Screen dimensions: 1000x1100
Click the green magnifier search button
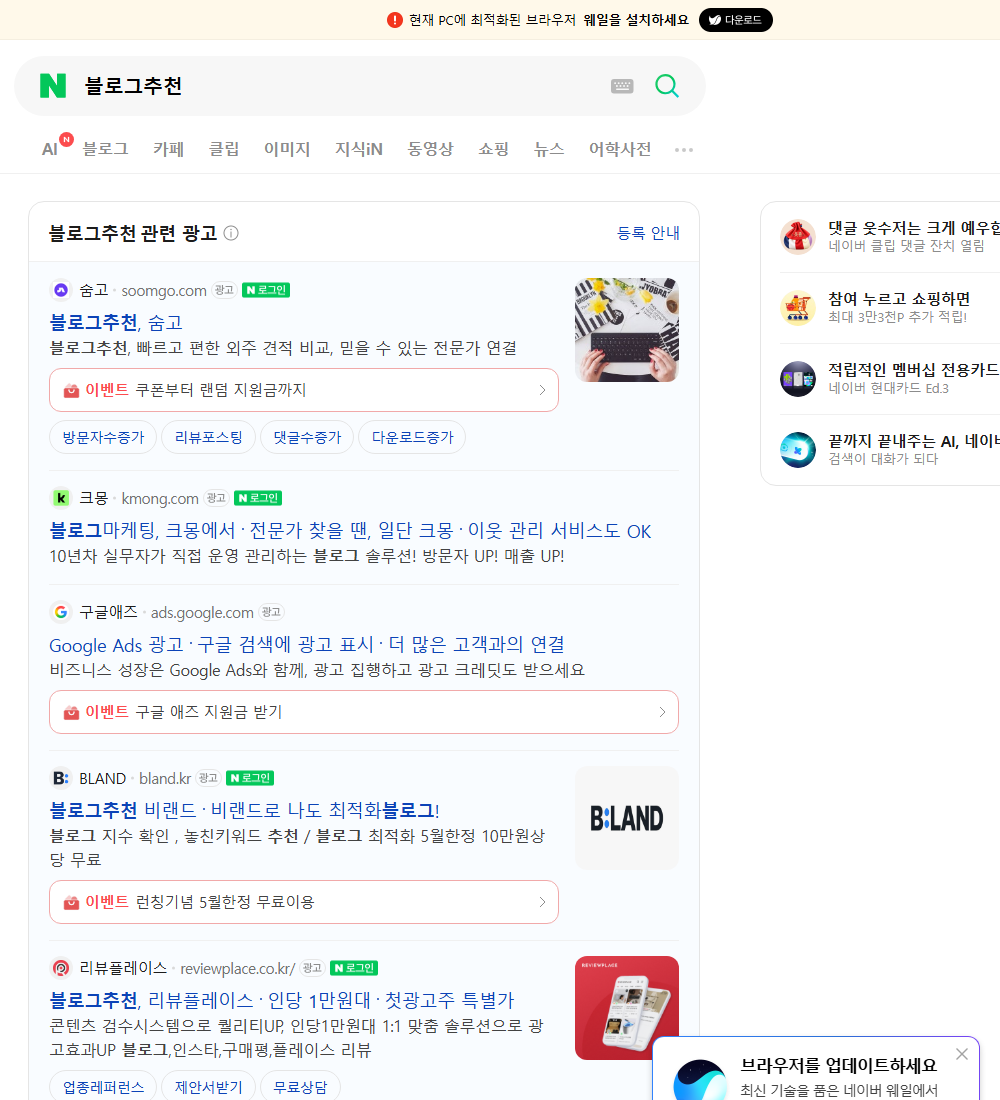point(667,86)
